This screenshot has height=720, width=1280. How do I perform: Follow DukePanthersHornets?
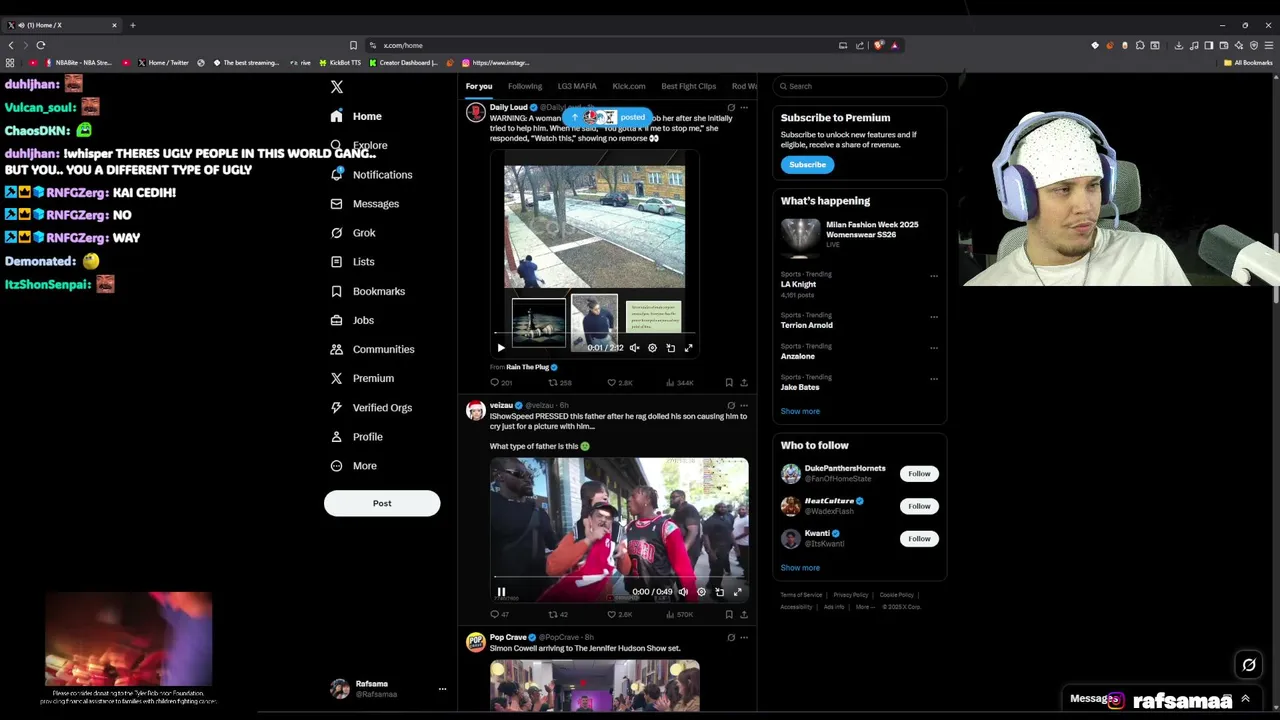coord(919,473)
